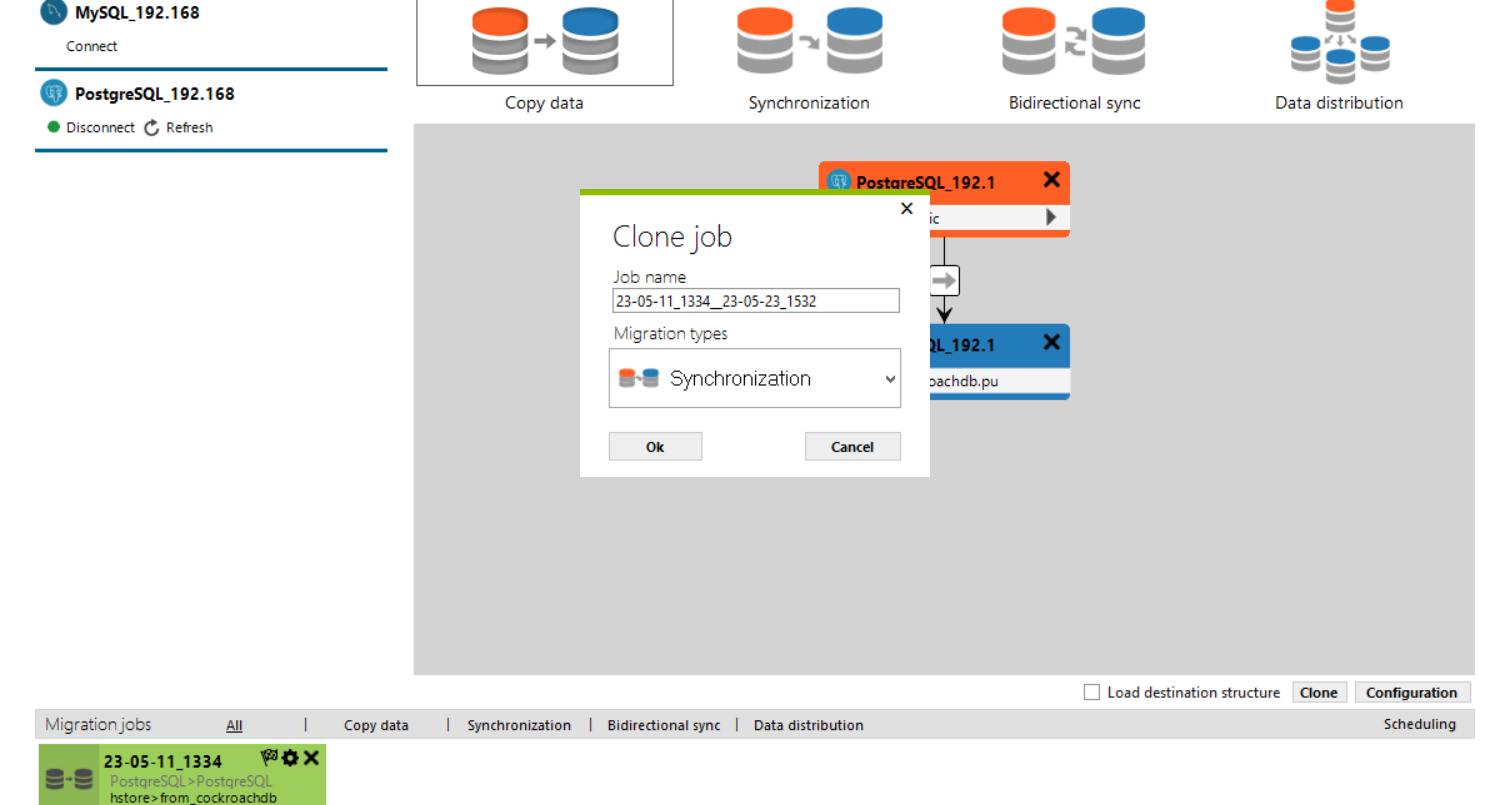Click PostgreSQL>PostgreSQL text on job card

pyautogui.click(x=191, y=781)
